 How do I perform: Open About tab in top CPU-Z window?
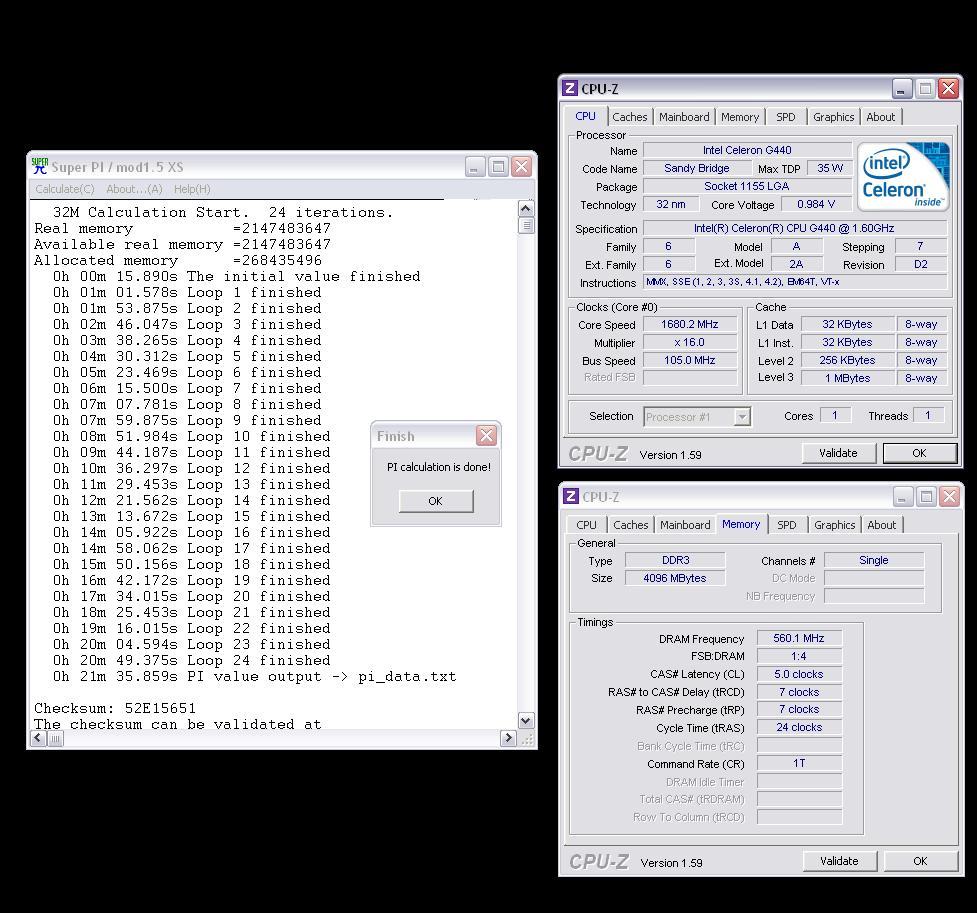point(880,117)
